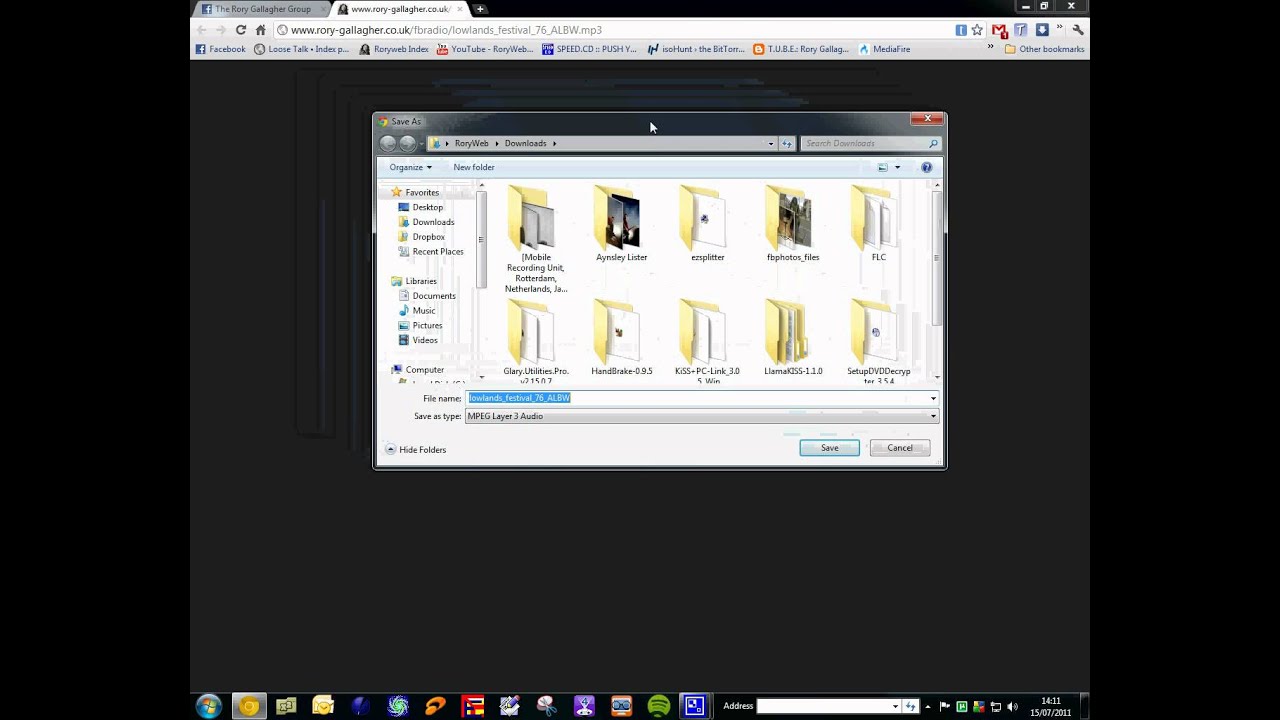Show hidden system tray icons arrow
This screenshot has width=1280, height=720.
tap(927, 706)
